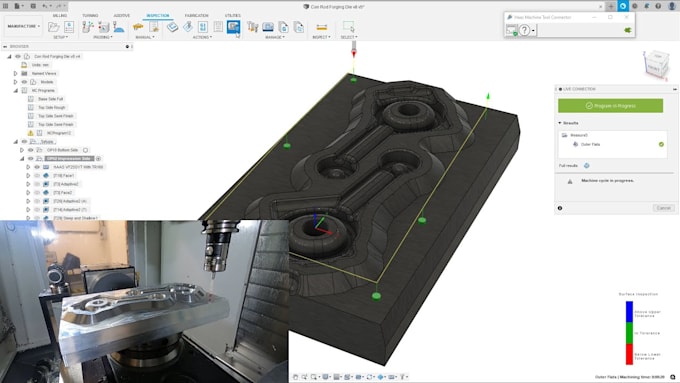680x383 pixels.
Task: Select the Top Side Rough NC program
Action: (52, 108)
